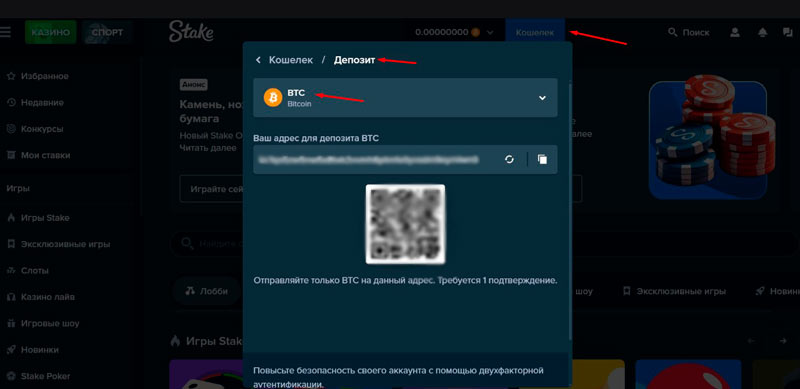Click the Казино лайв headset icon
This screenshot has height=389, width=800.
(x=11, y=297)
